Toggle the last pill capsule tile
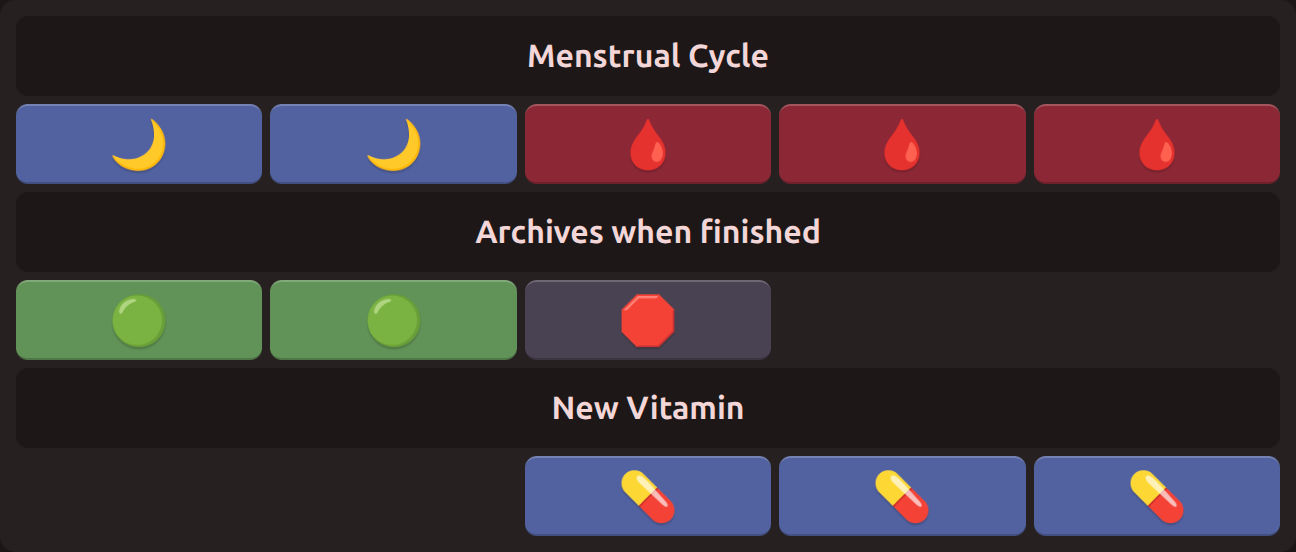Screen dimensions: 1296x552 [x=1157, y=496]
